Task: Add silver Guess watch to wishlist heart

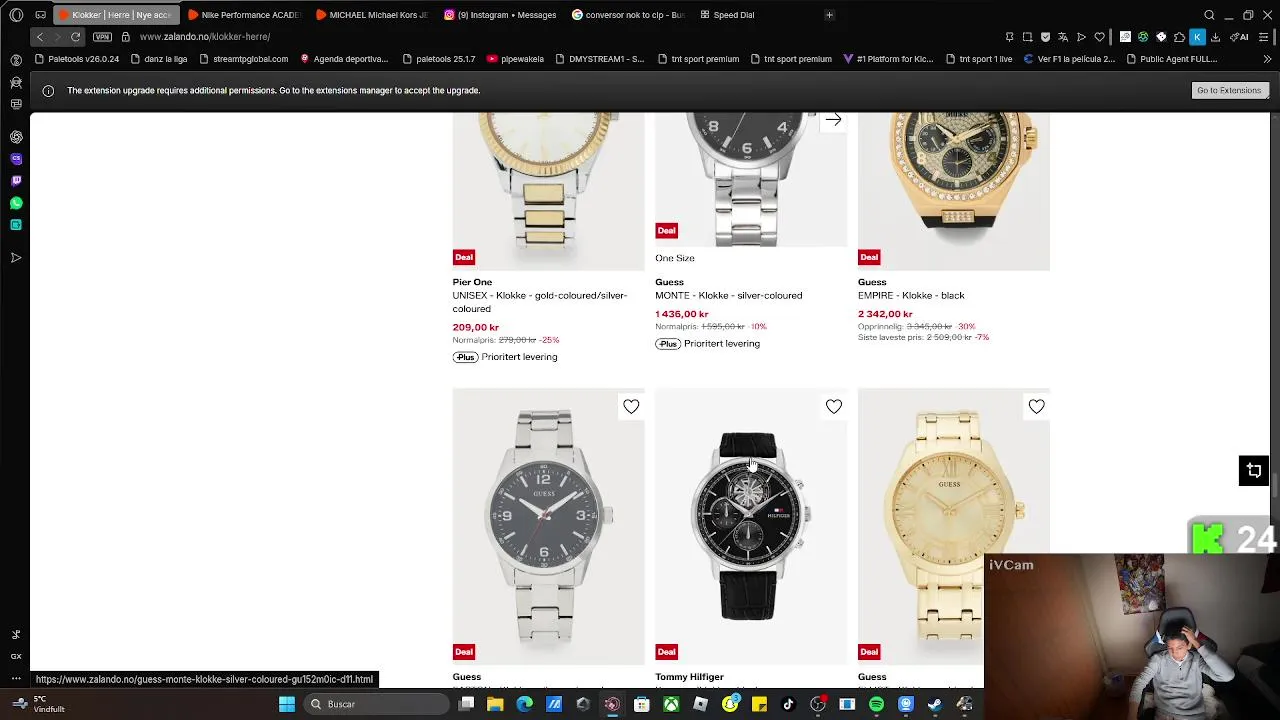Action: click(631, 406)
